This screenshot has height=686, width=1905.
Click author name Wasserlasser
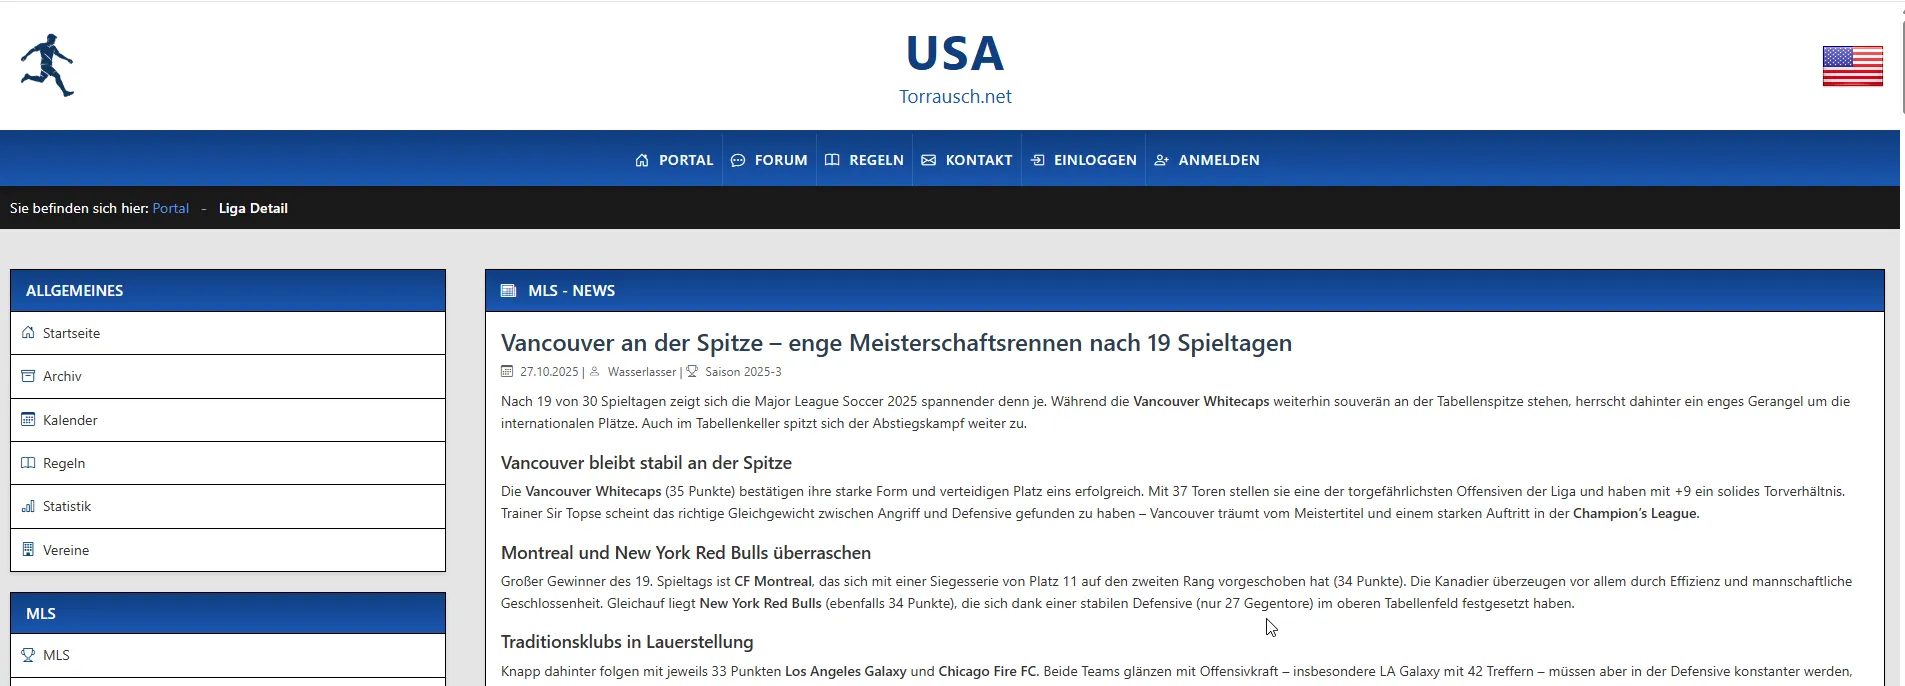[x=642, y=372]
